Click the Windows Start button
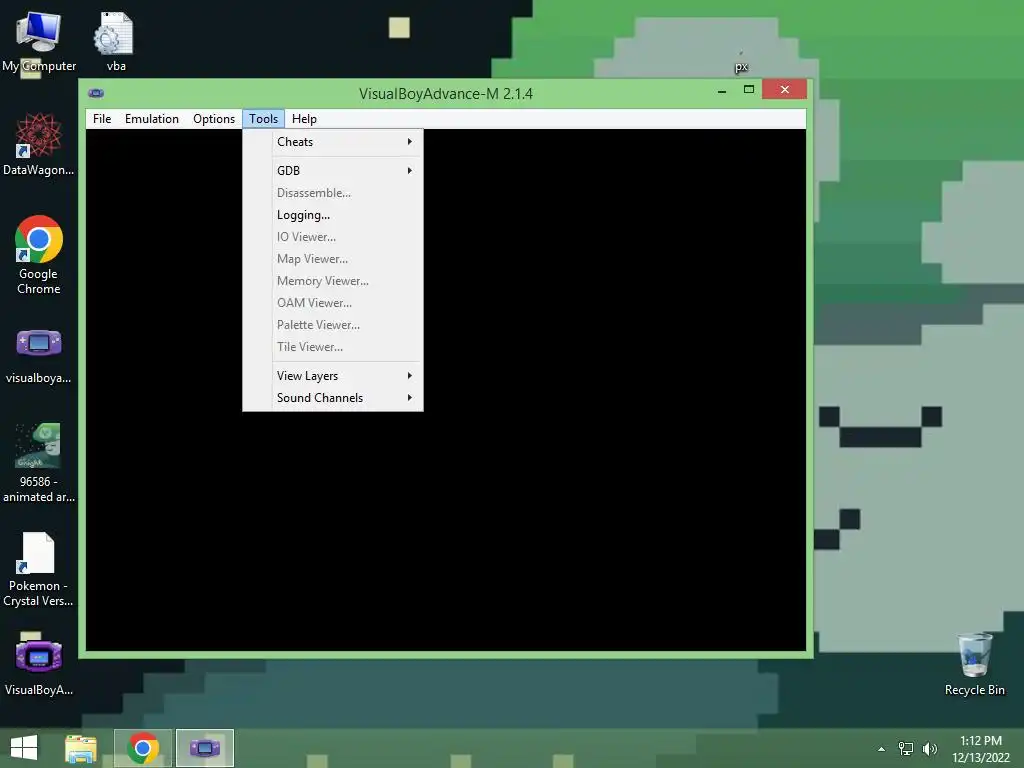This screenshot has width=1024, height=768. pyautogui.click(x=24, y=748)
